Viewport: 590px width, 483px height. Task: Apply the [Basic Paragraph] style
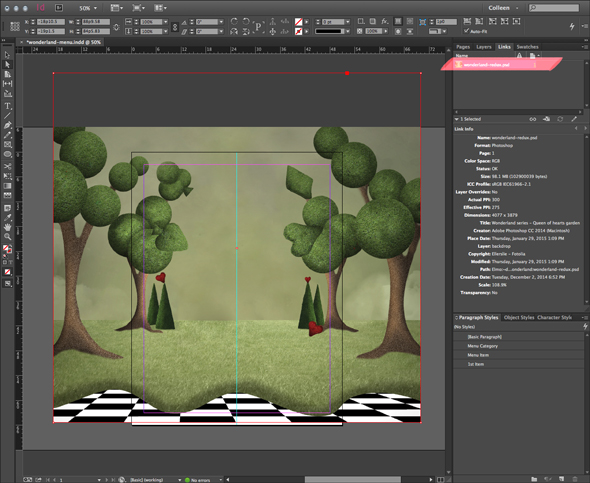[x=518, y=337]
